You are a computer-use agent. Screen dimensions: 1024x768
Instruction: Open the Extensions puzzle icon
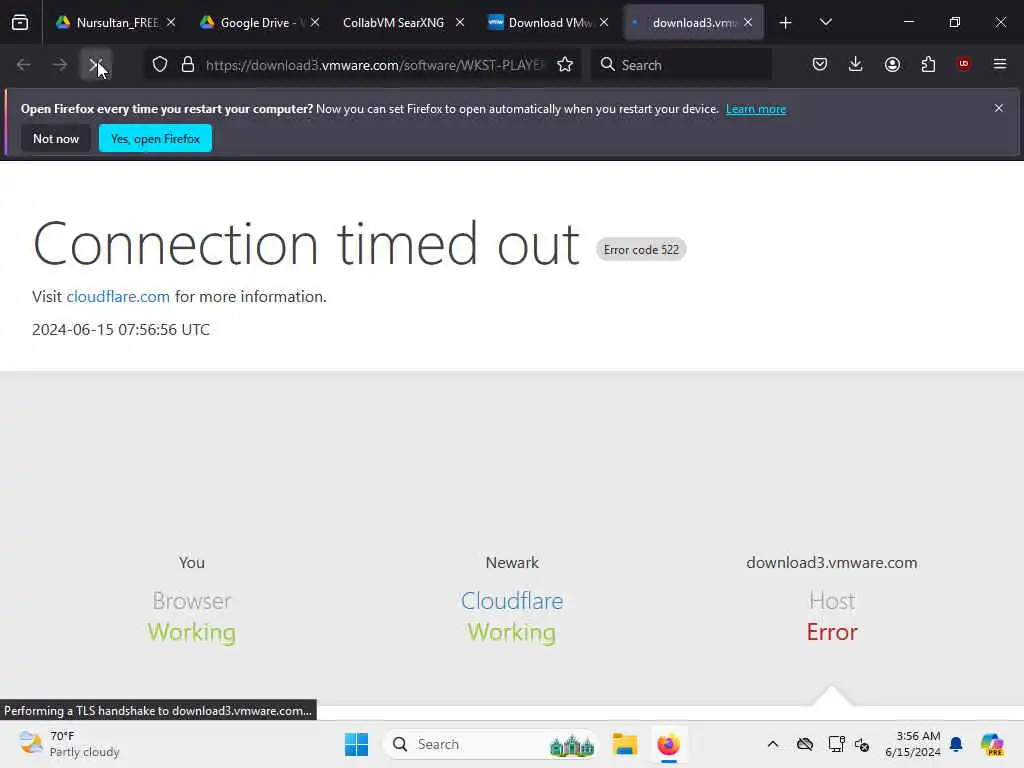pyautogui.click(x=928, y=64)
